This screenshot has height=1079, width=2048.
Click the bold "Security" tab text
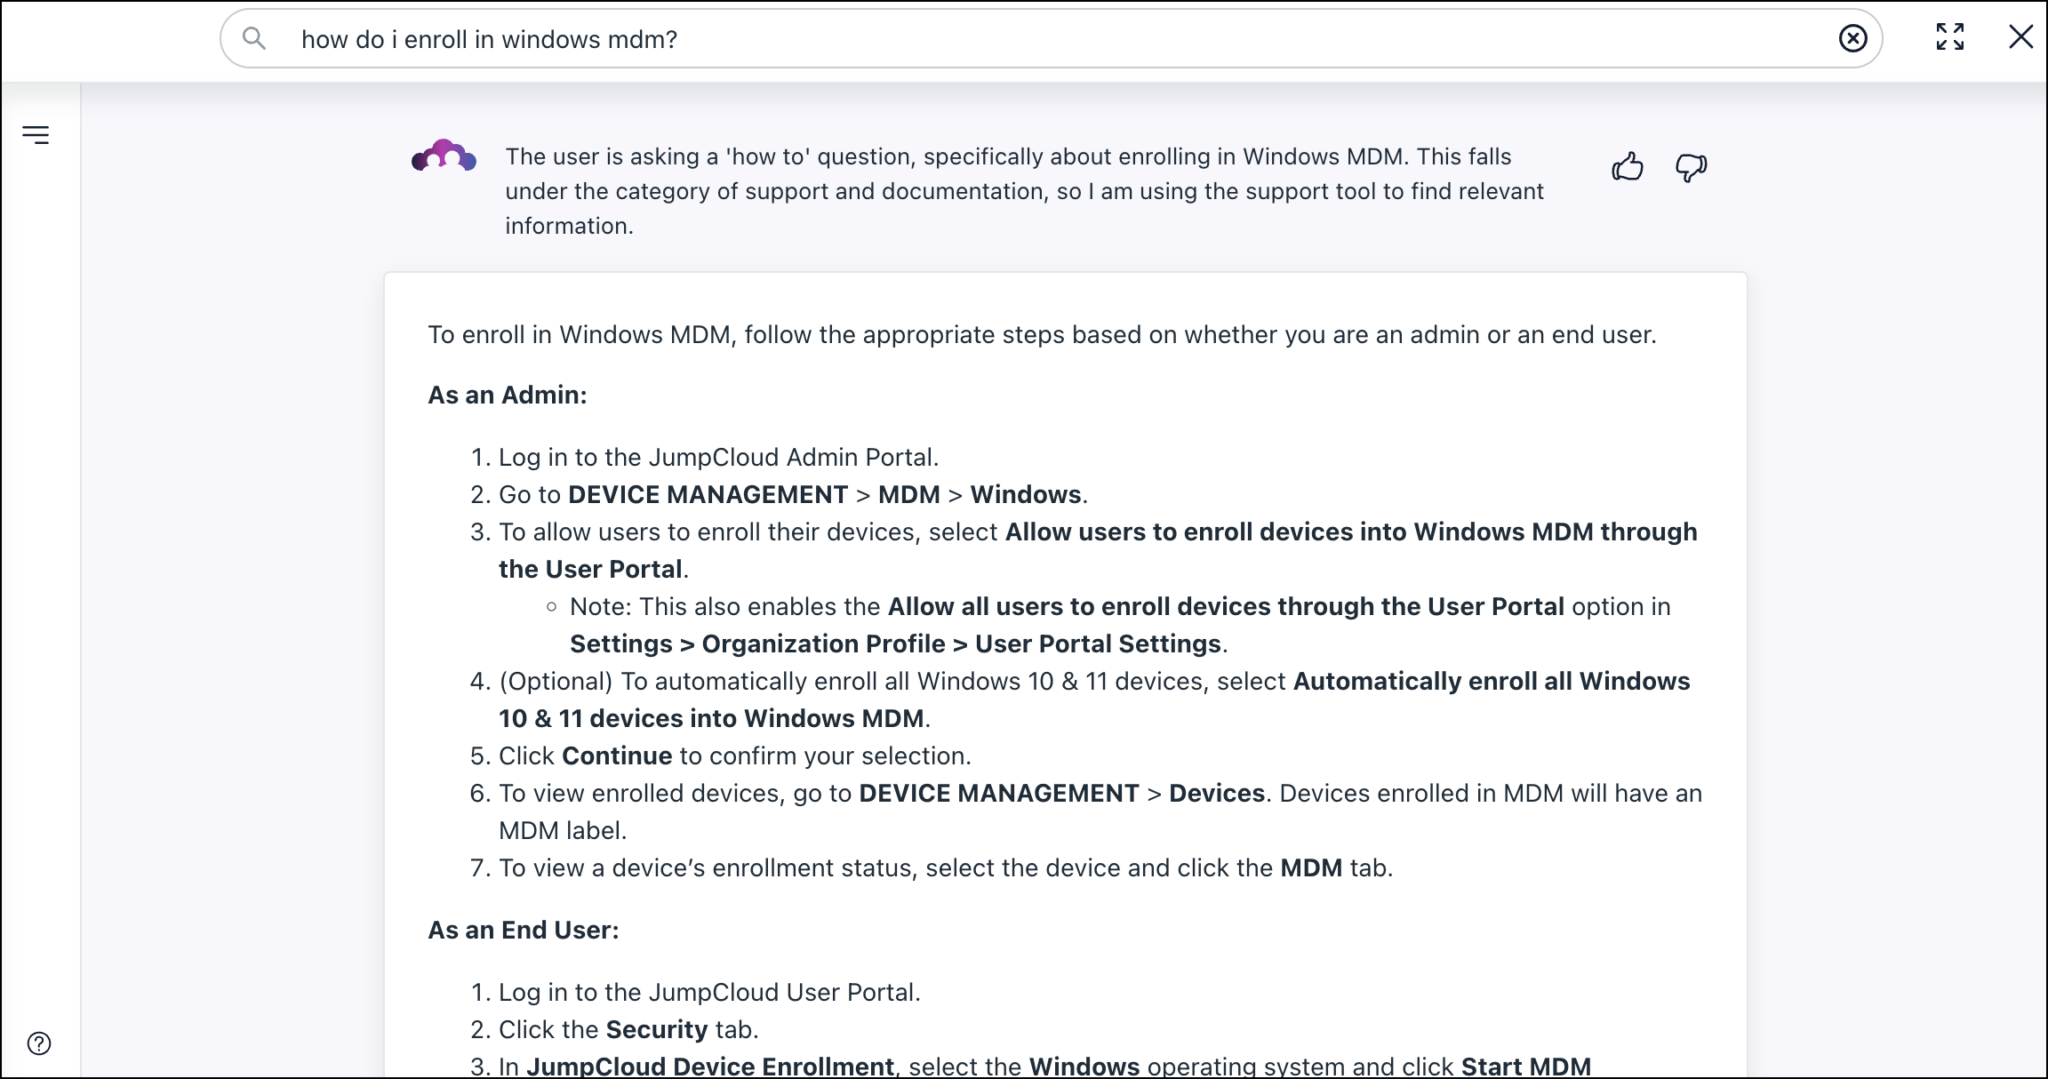(656, 1029)
